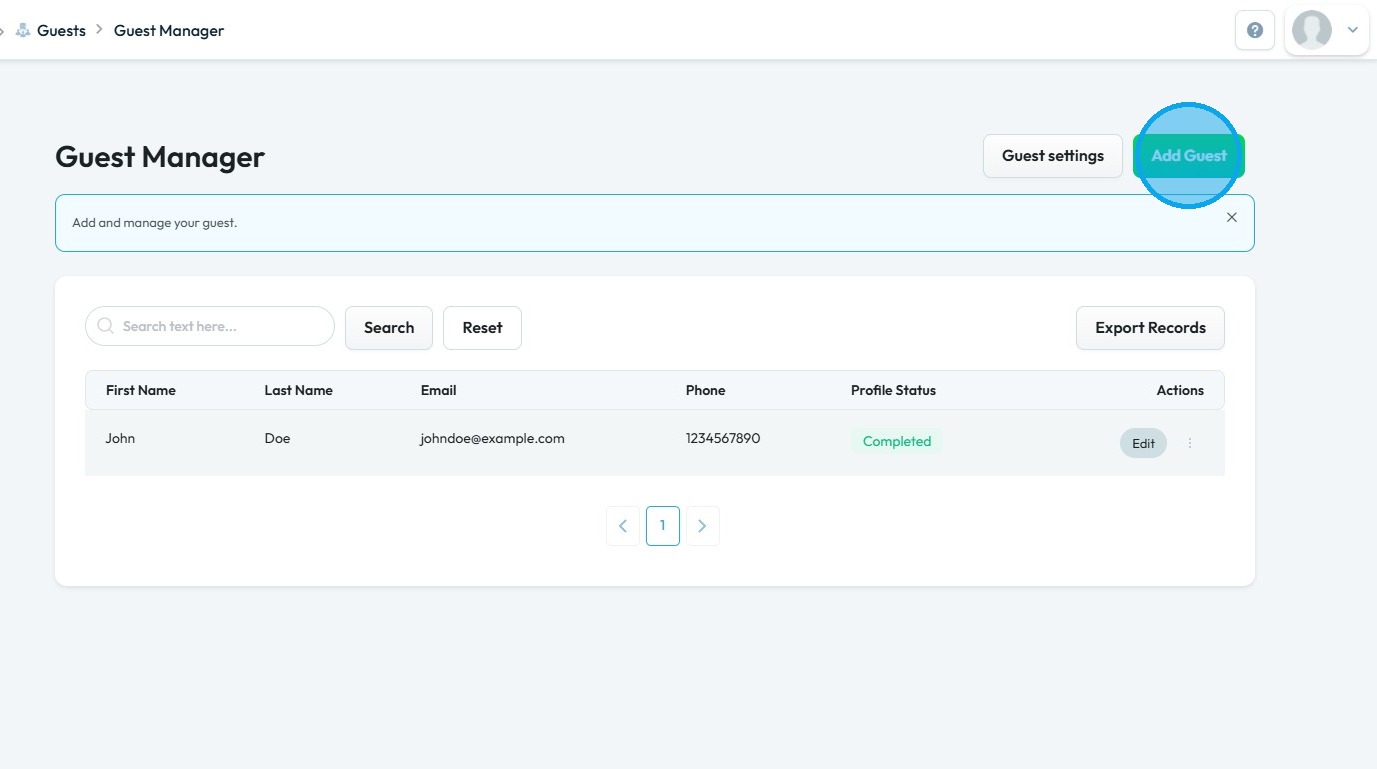Focus the search text field
1377x769 pixels.
click(222, 326)
